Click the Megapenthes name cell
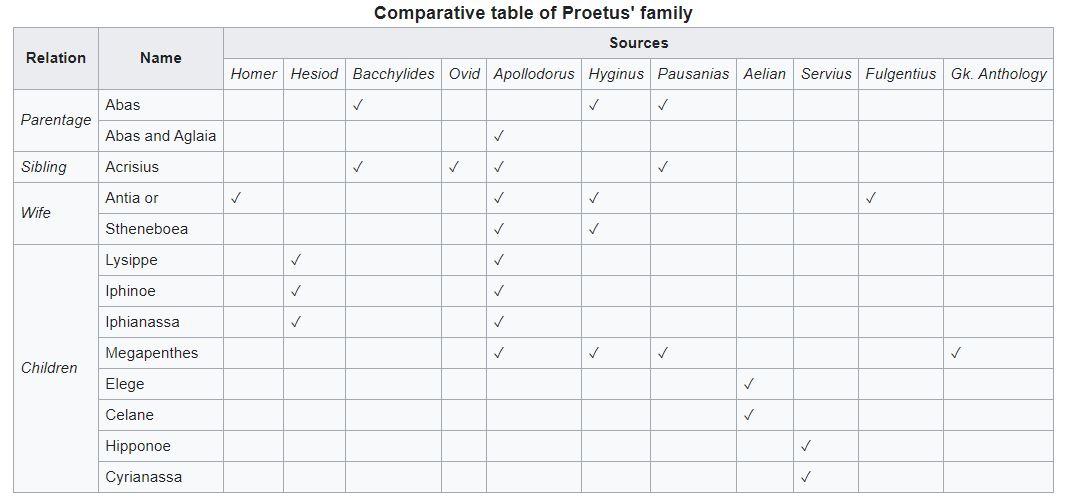 152,353
